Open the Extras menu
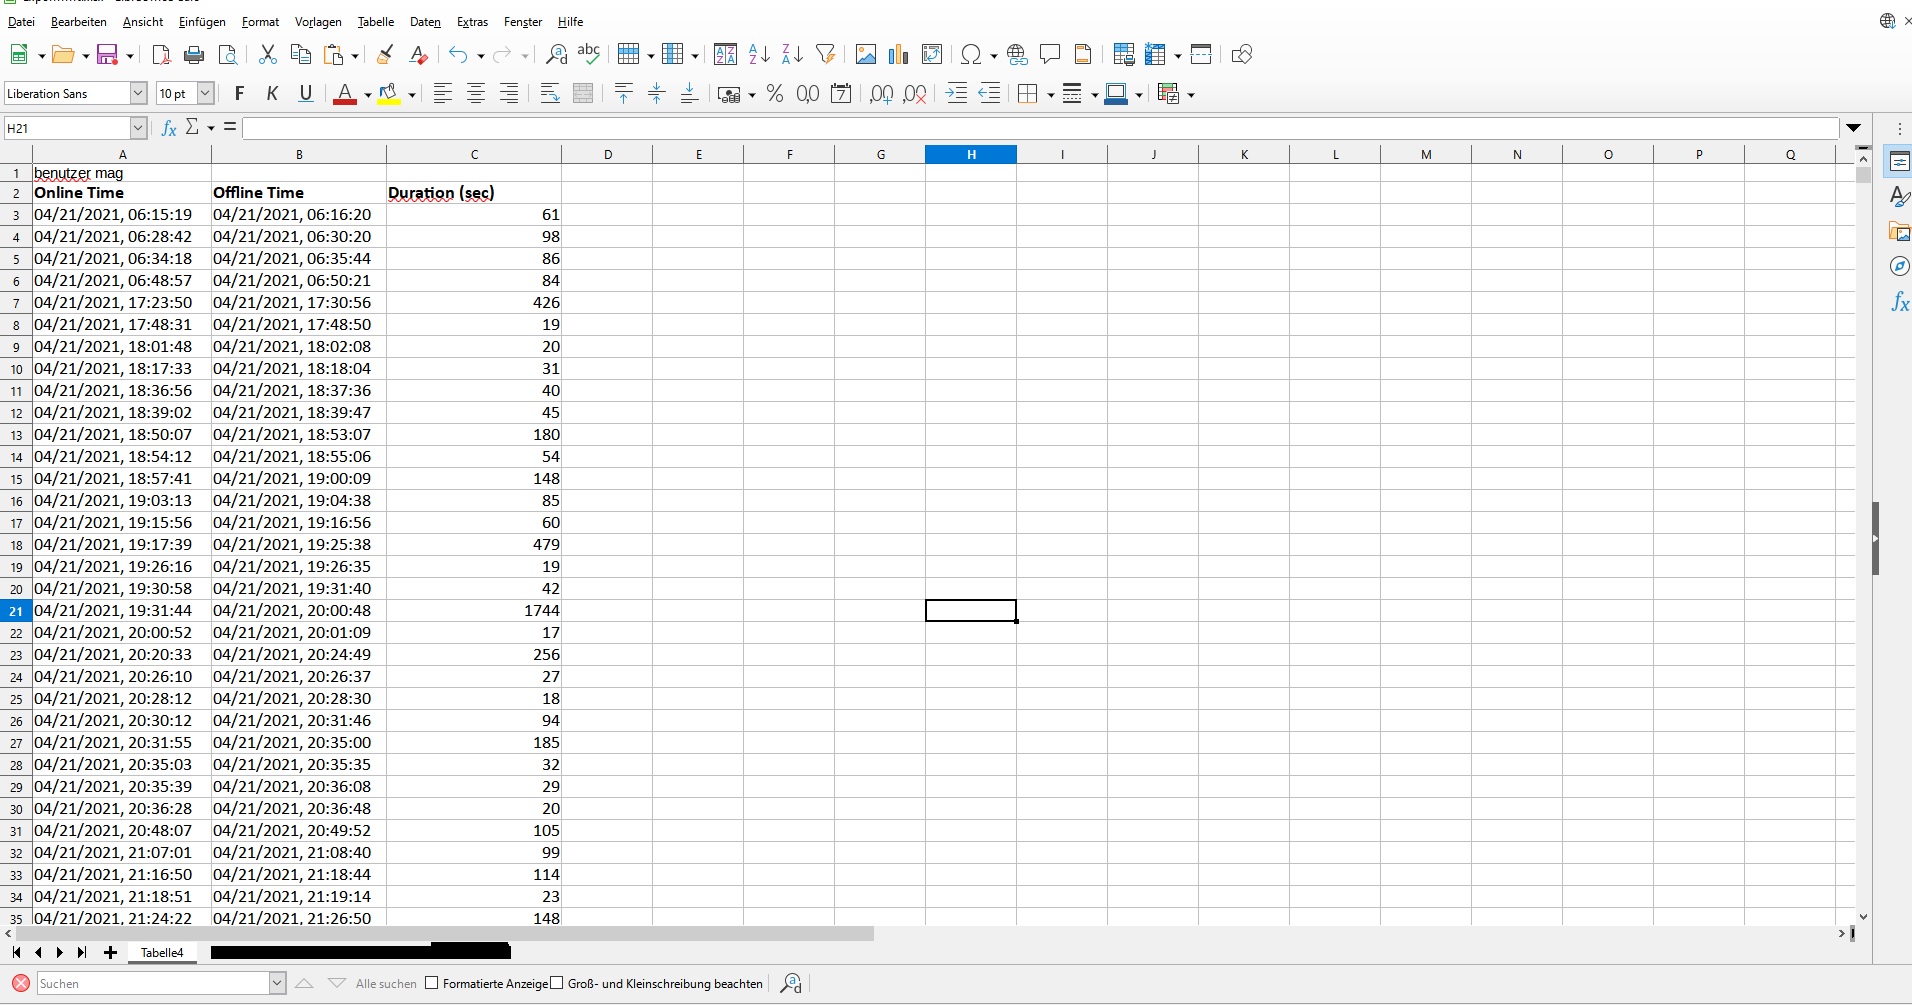The height and width of the screenshot is (1005, 1912). (x=472, y=21)
